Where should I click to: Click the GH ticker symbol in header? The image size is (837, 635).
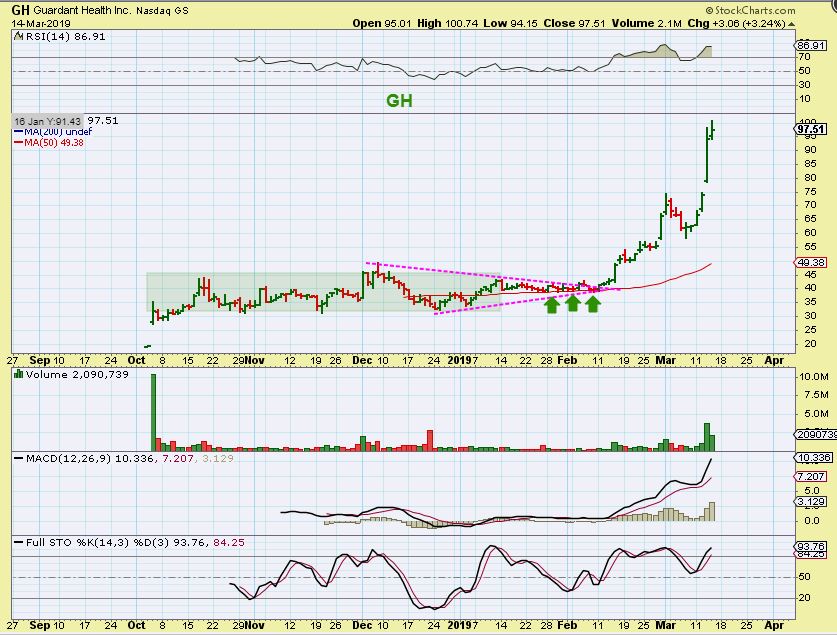click(20, 10)
